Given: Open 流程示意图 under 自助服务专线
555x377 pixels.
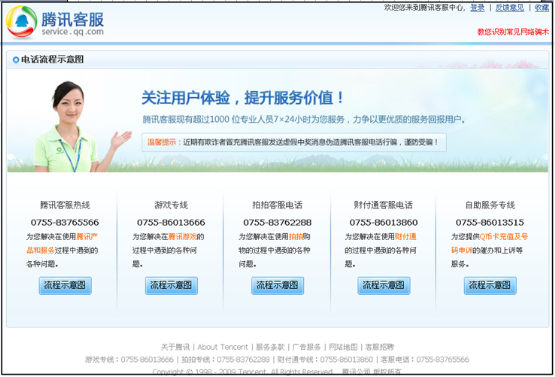Looking at the screenshot, I should [x=490, y=285].
